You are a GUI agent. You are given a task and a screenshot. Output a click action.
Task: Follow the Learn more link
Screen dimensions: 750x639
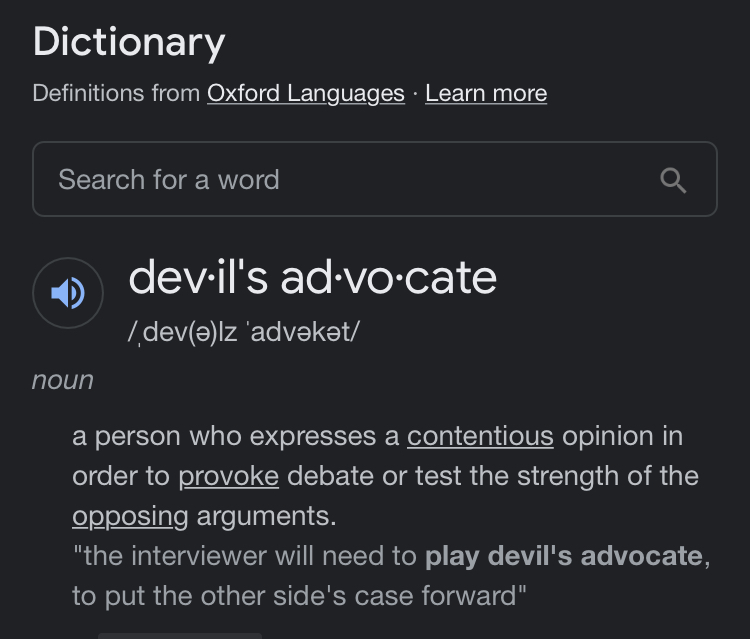486,93
